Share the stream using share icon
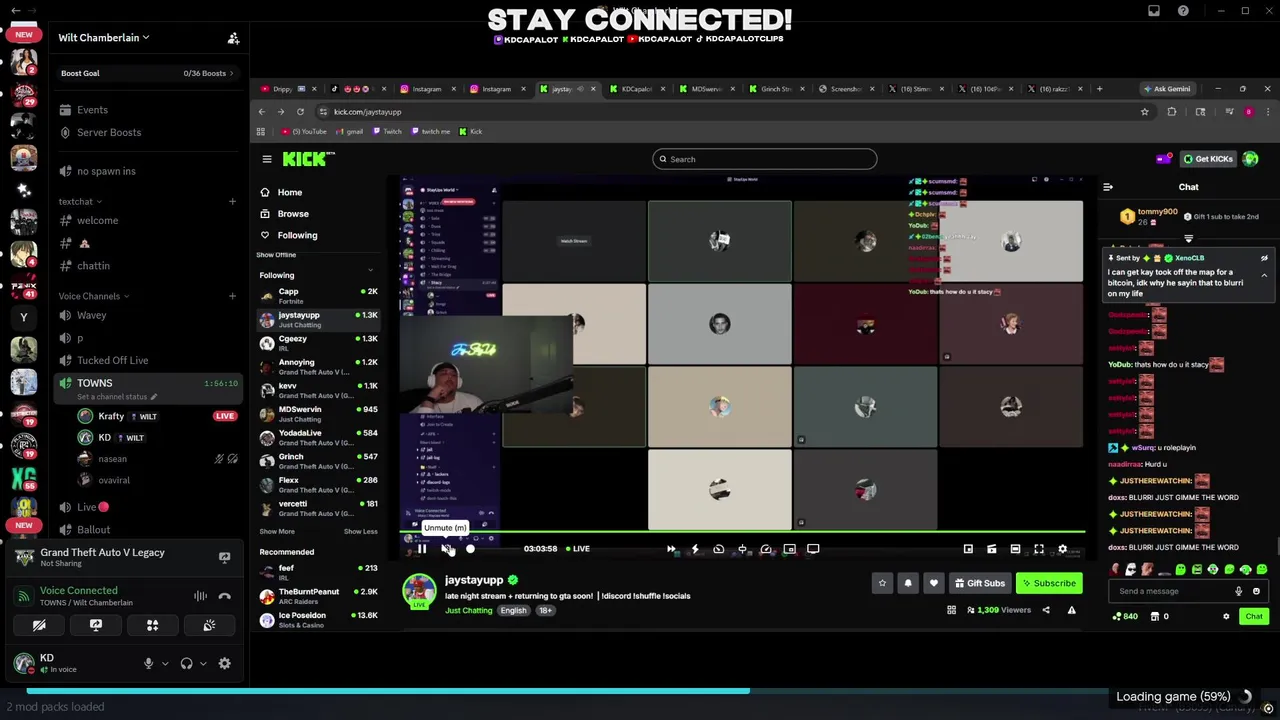The height and width of the screenshot is (720, 1280). tap(1046, 610)
